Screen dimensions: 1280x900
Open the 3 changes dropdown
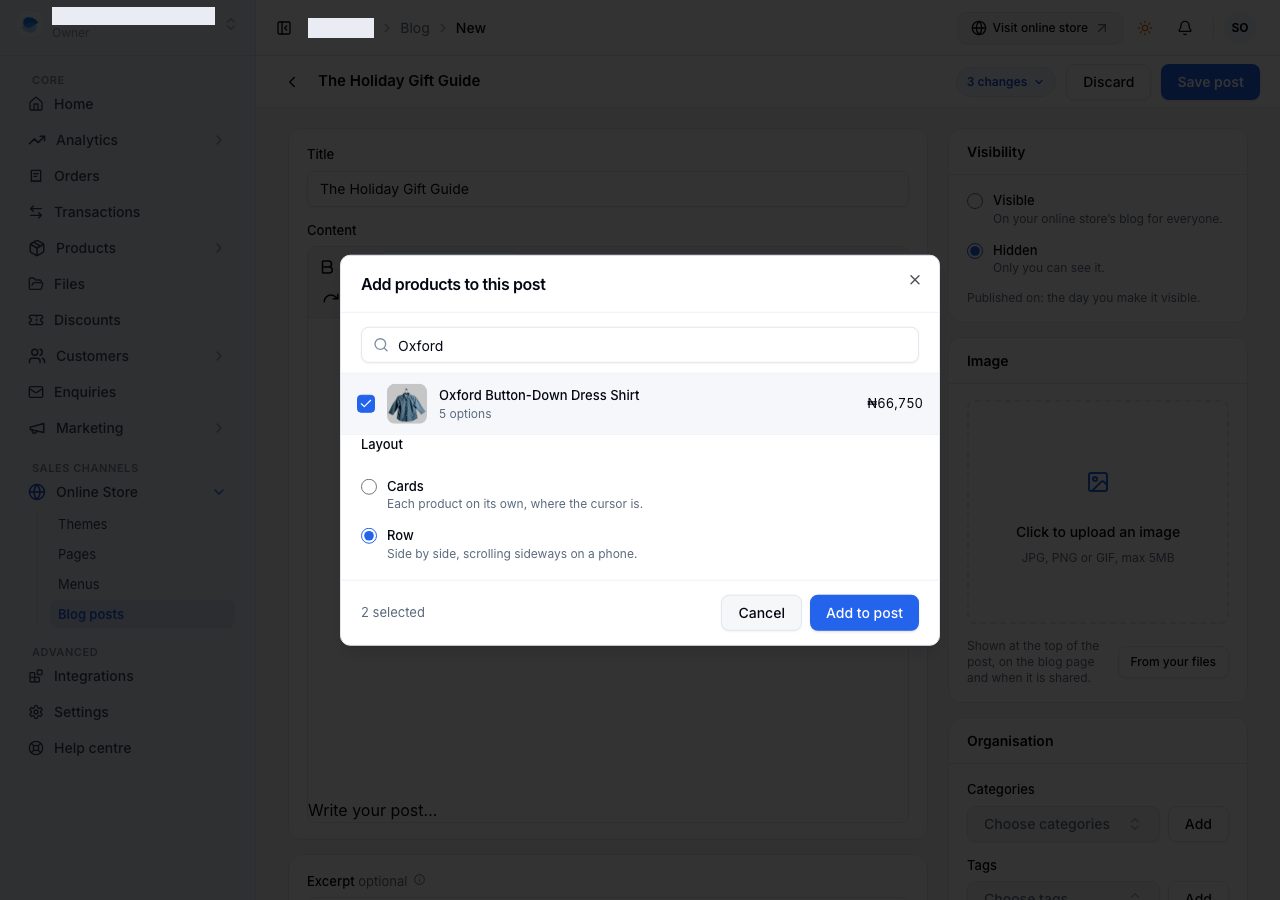(1005, 82)
